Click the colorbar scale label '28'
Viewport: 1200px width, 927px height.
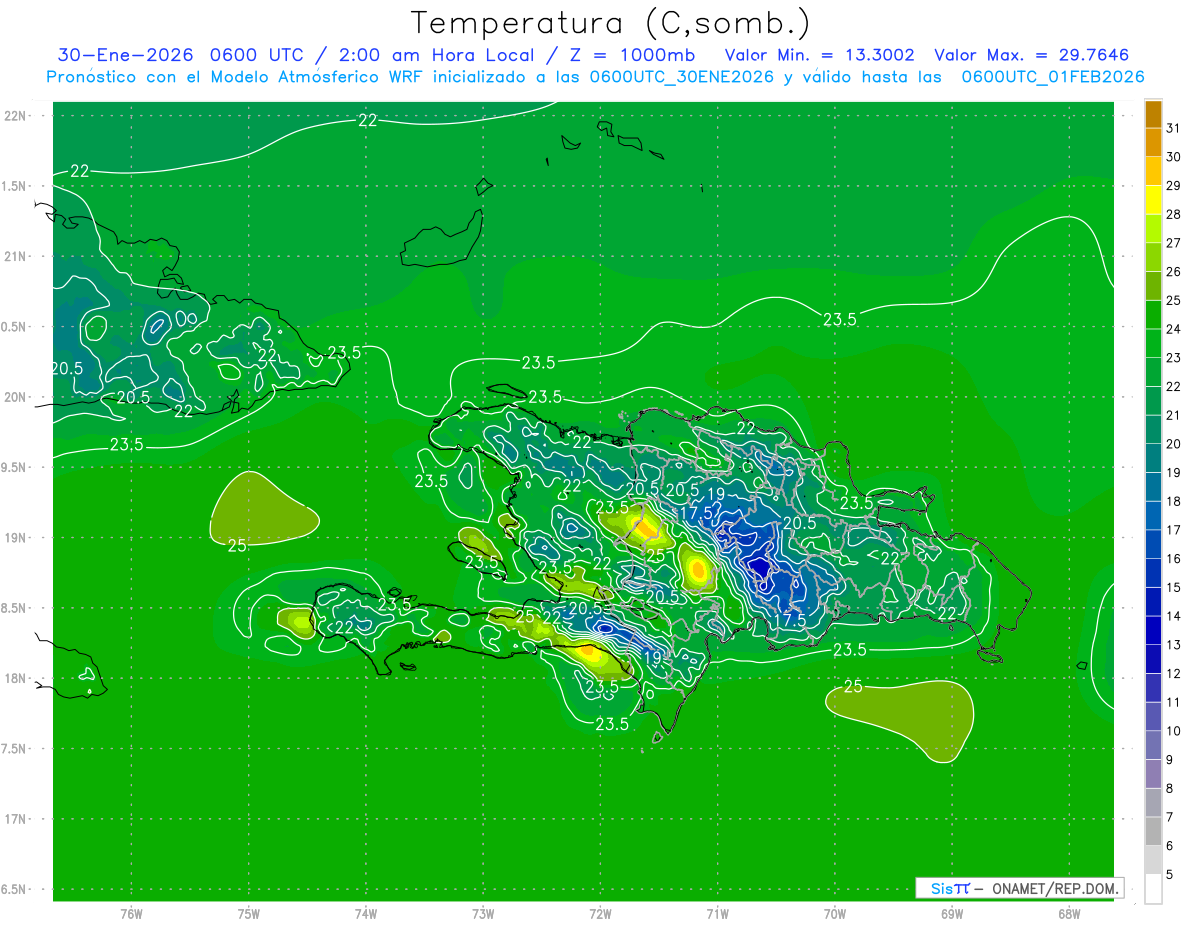(x=1173, y=215)
